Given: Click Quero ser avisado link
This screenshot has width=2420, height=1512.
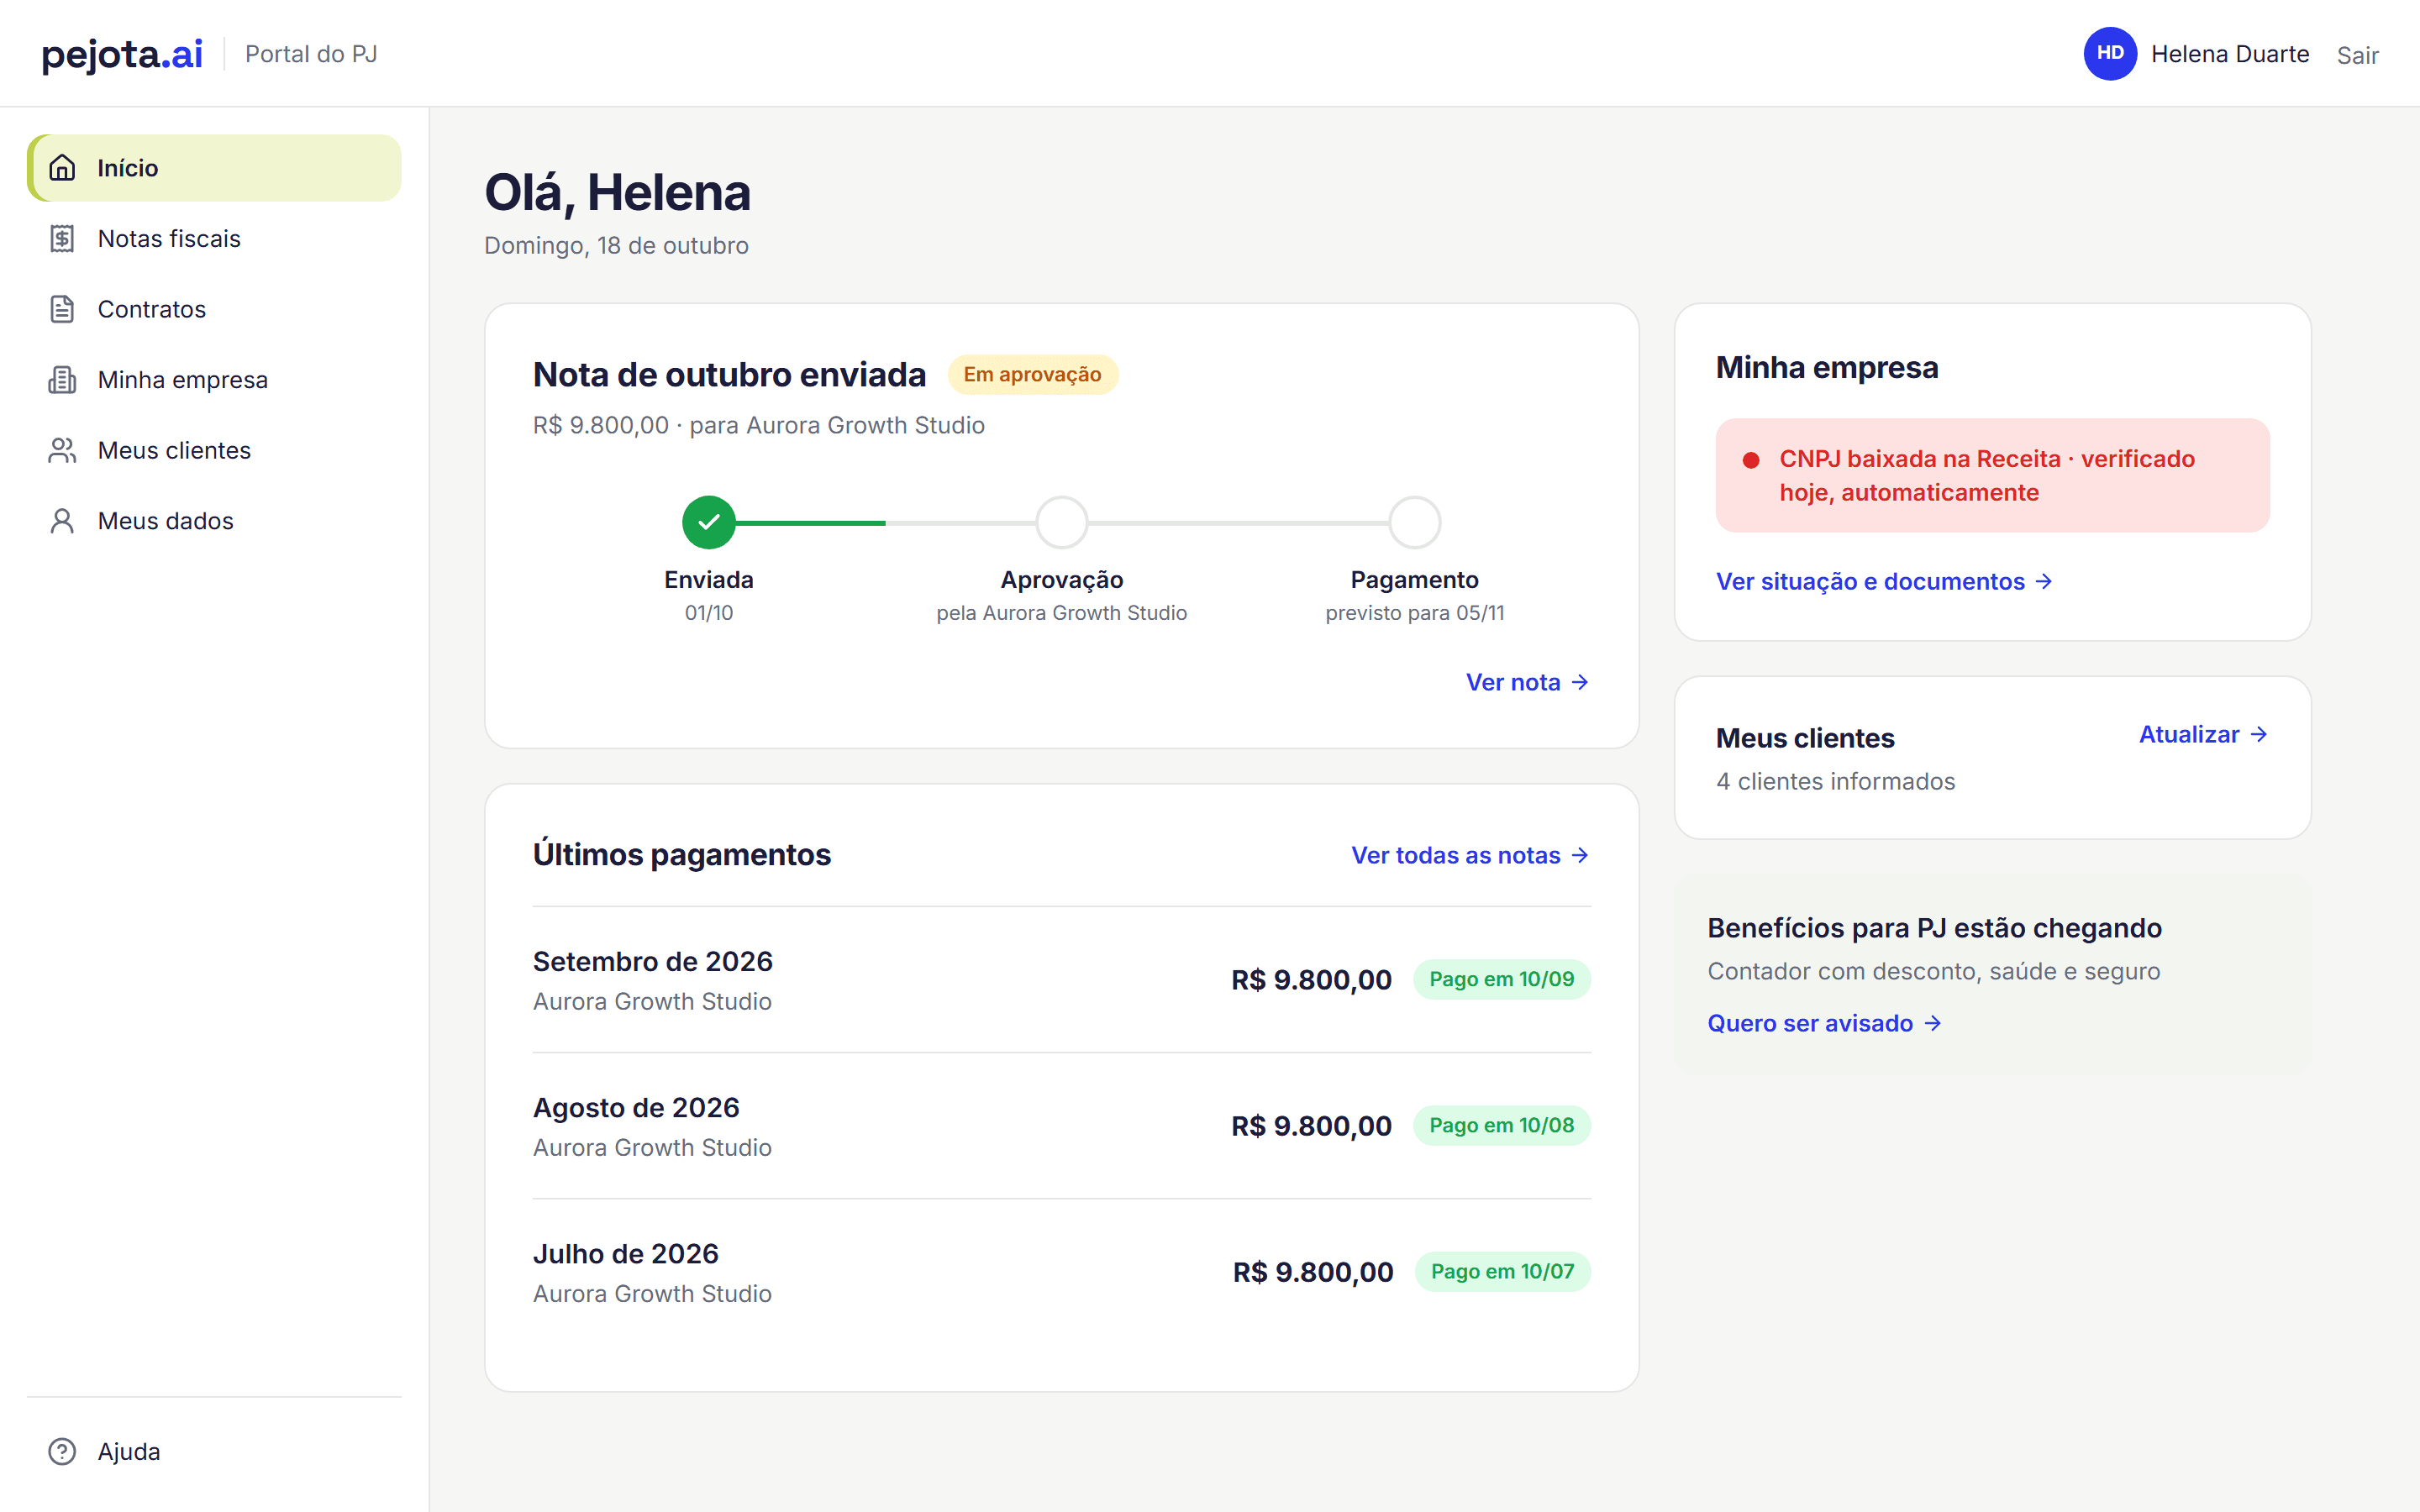Looking at the screenshot, I should (1824, 1023).
